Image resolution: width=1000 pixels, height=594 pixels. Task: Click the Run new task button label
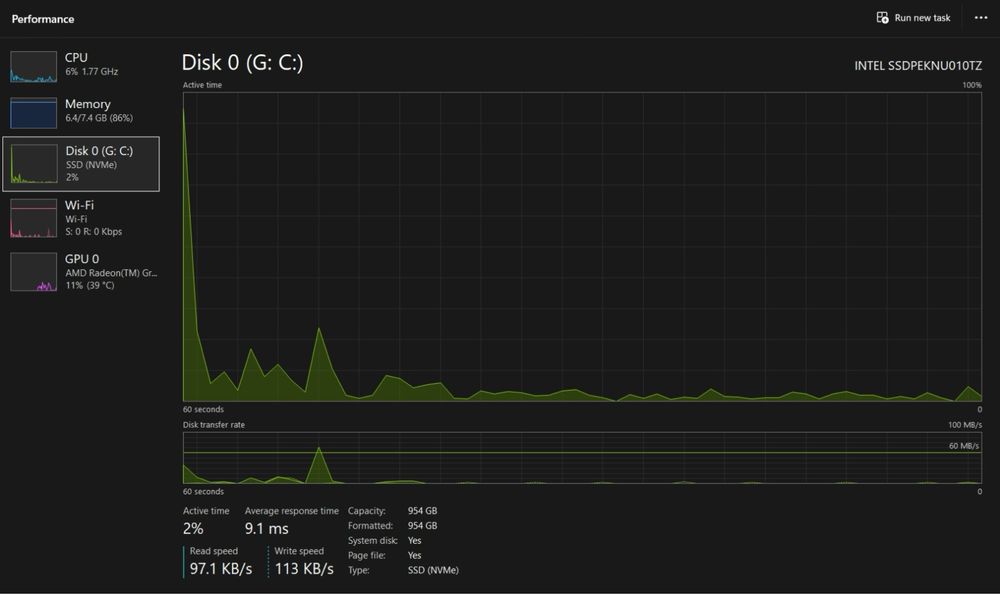click(x=922, y=18)
